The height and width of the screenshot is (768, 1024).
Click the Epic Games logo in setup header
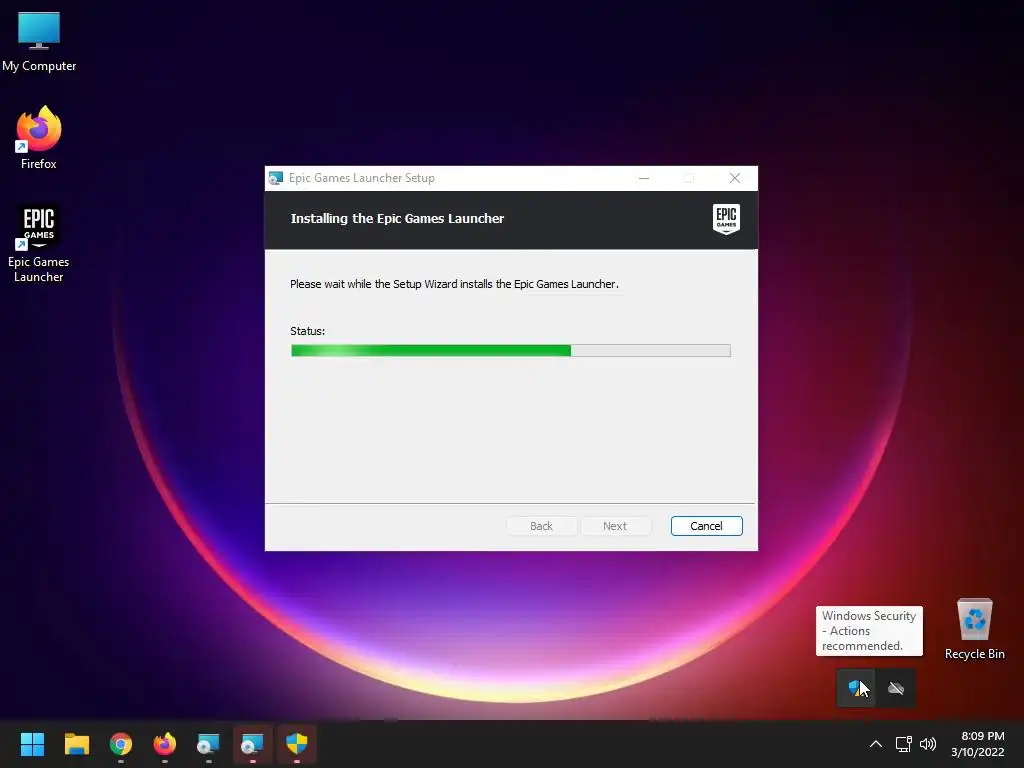tap(726, 219)
